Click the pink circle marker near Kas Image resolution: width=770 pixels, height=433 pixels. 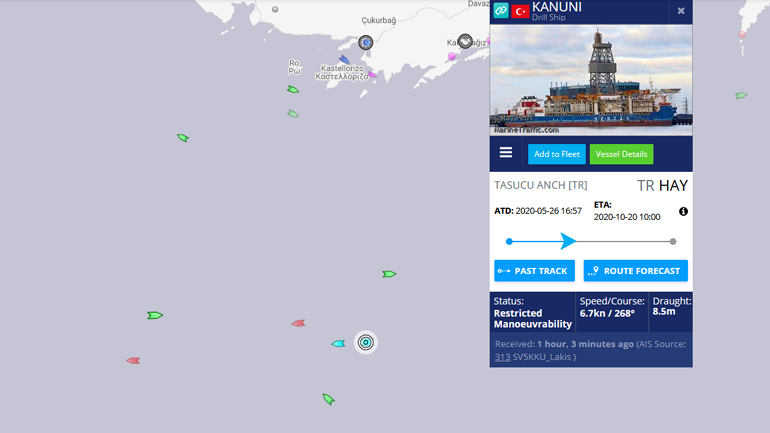click(x=451, y=56)
